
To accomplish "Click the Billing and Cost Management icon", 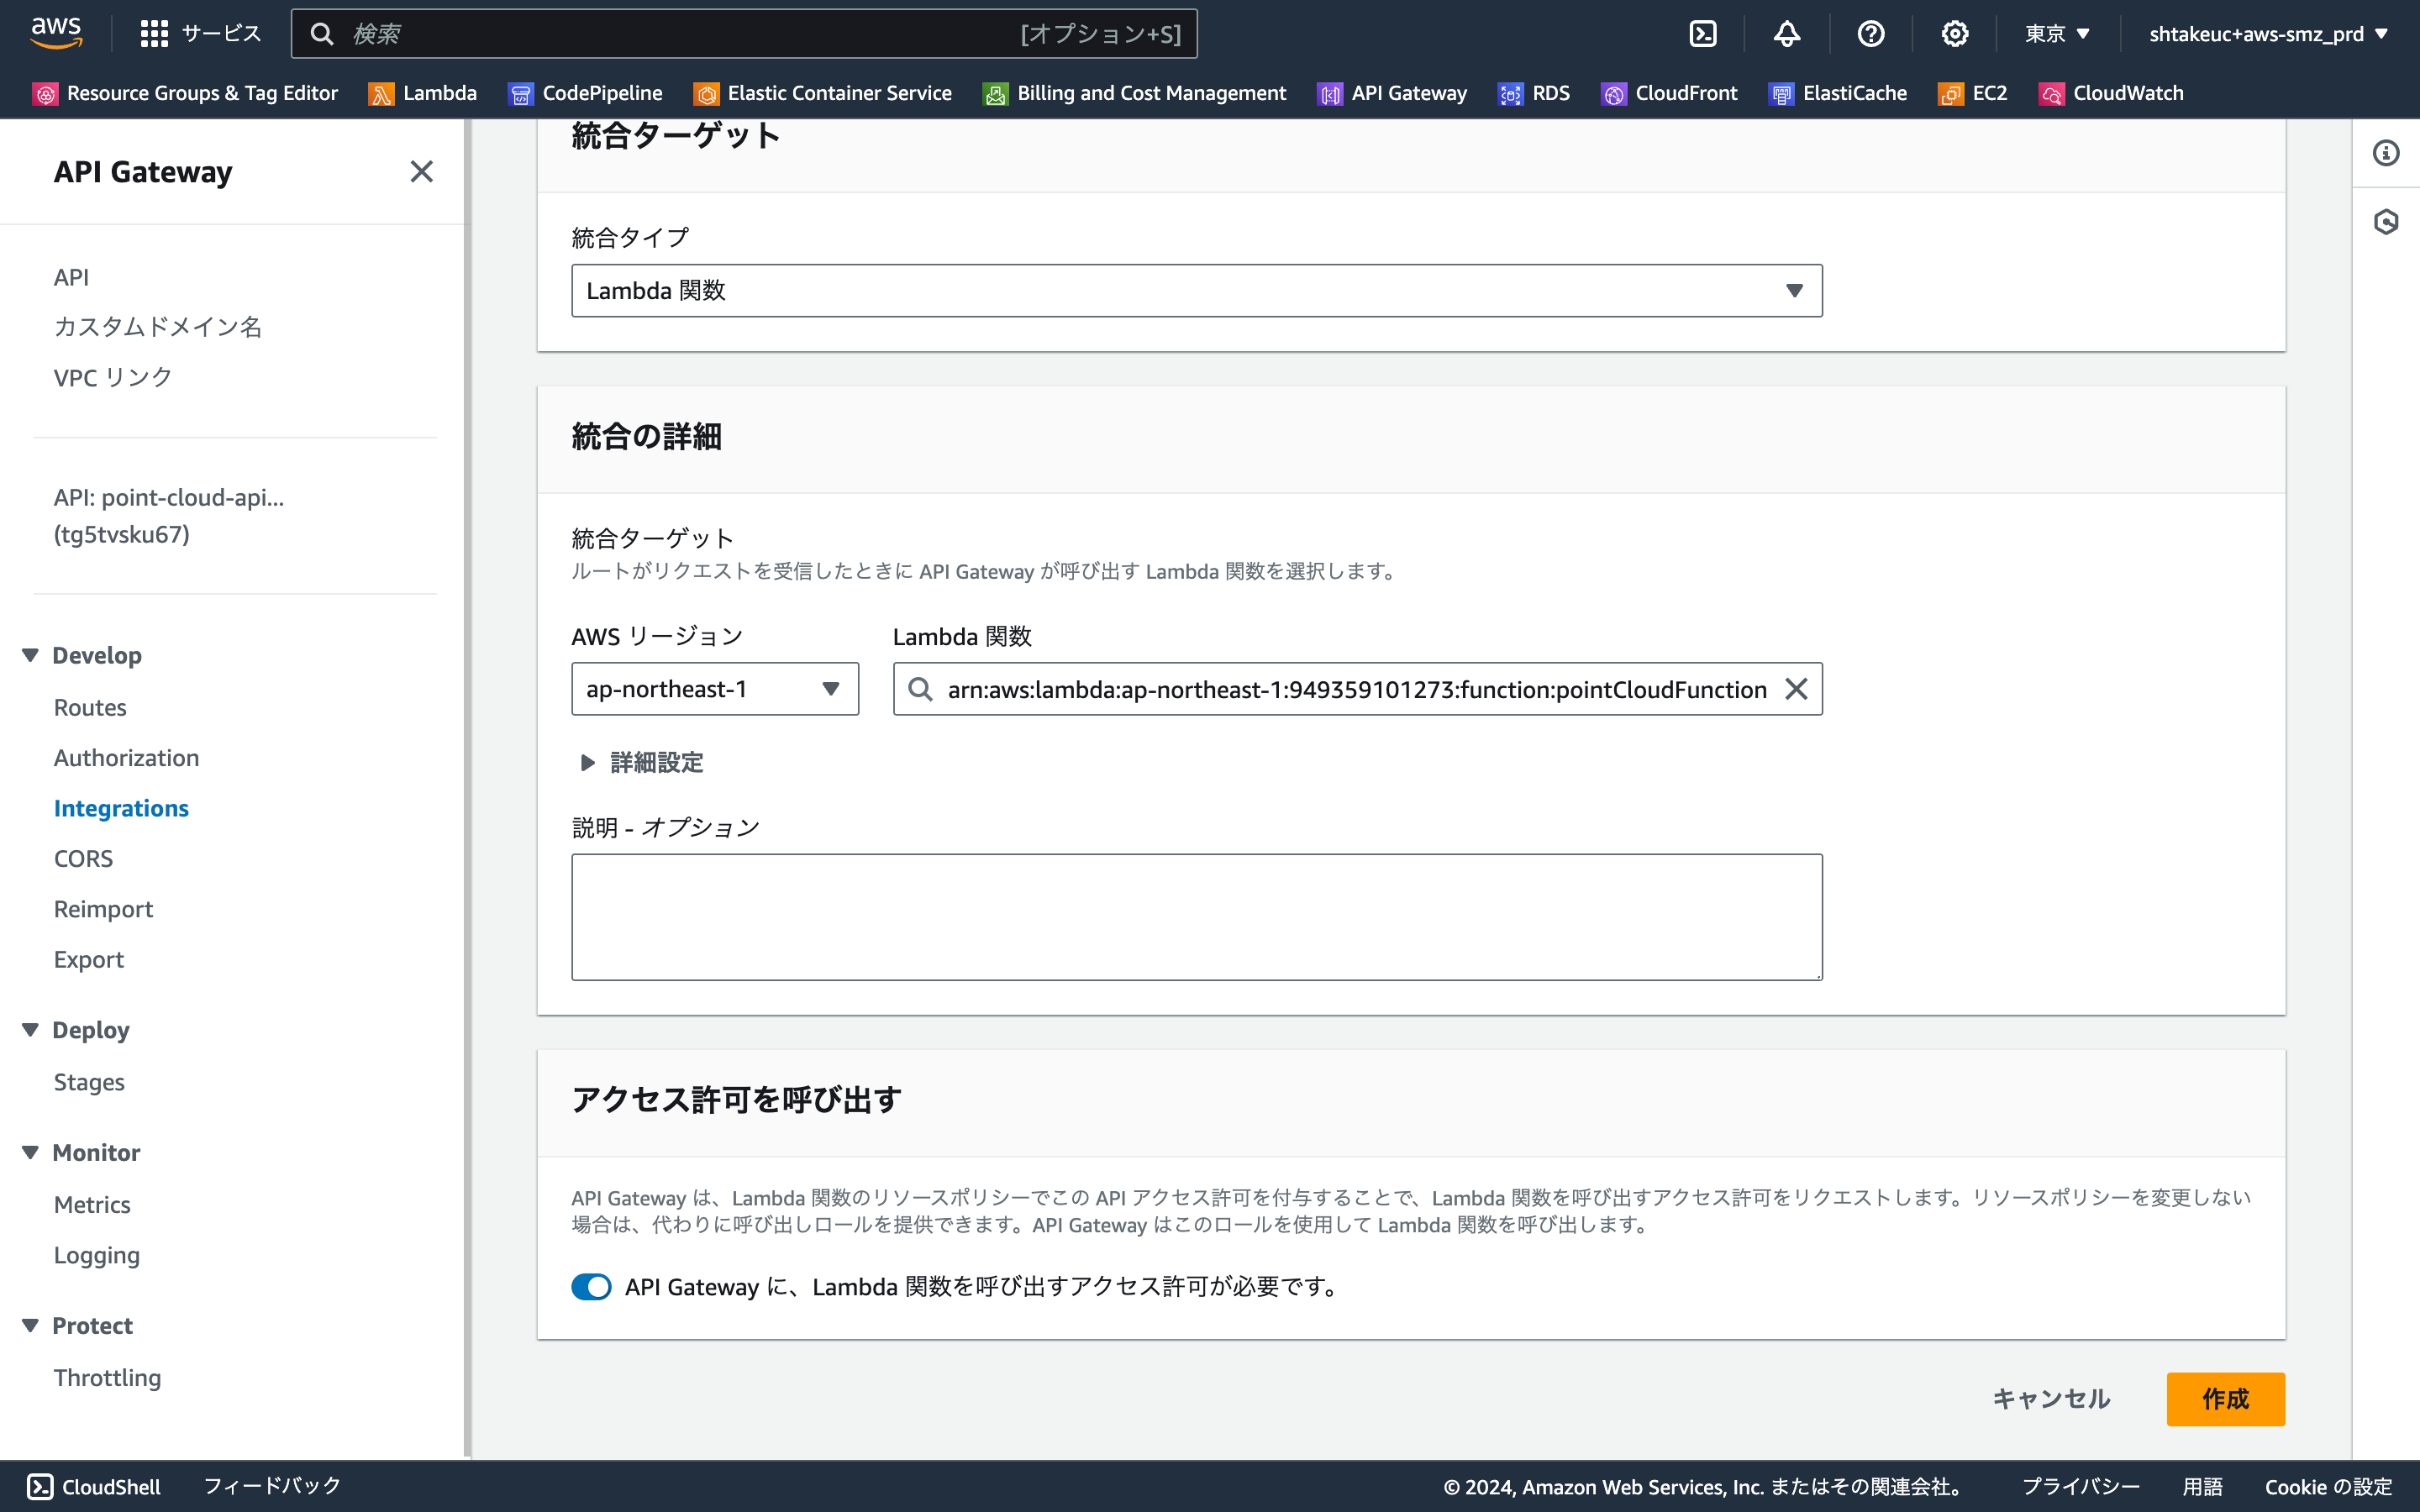I will tap(996, 94).
